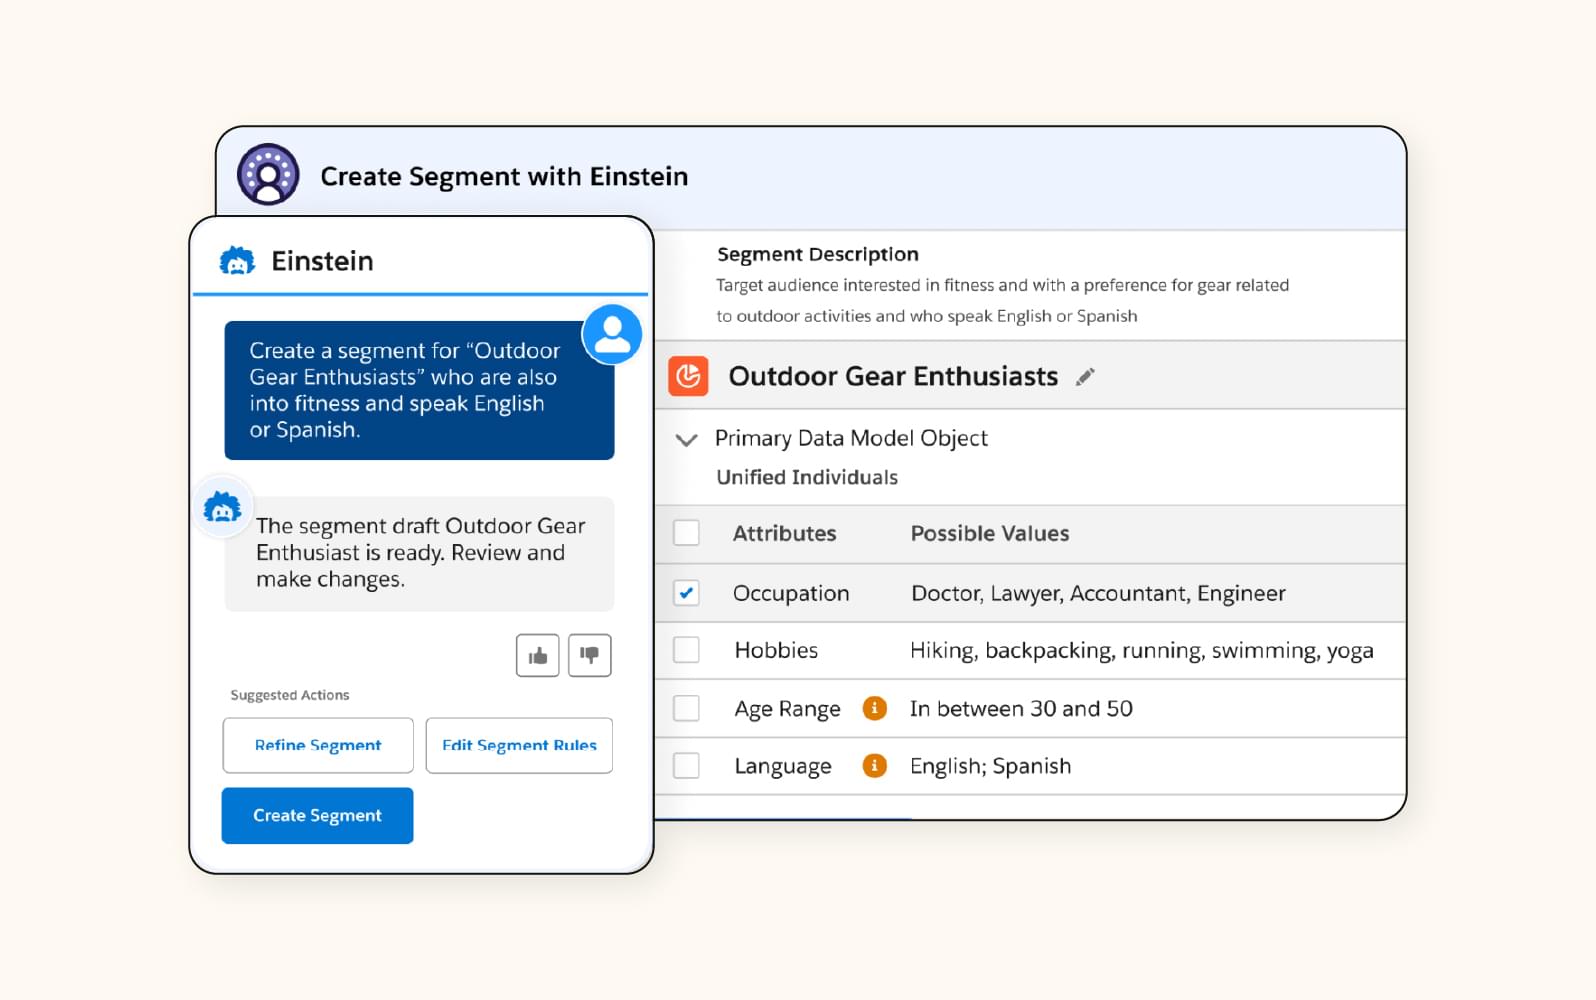Click the segment description paragraph text

(x=1002, y=300)
